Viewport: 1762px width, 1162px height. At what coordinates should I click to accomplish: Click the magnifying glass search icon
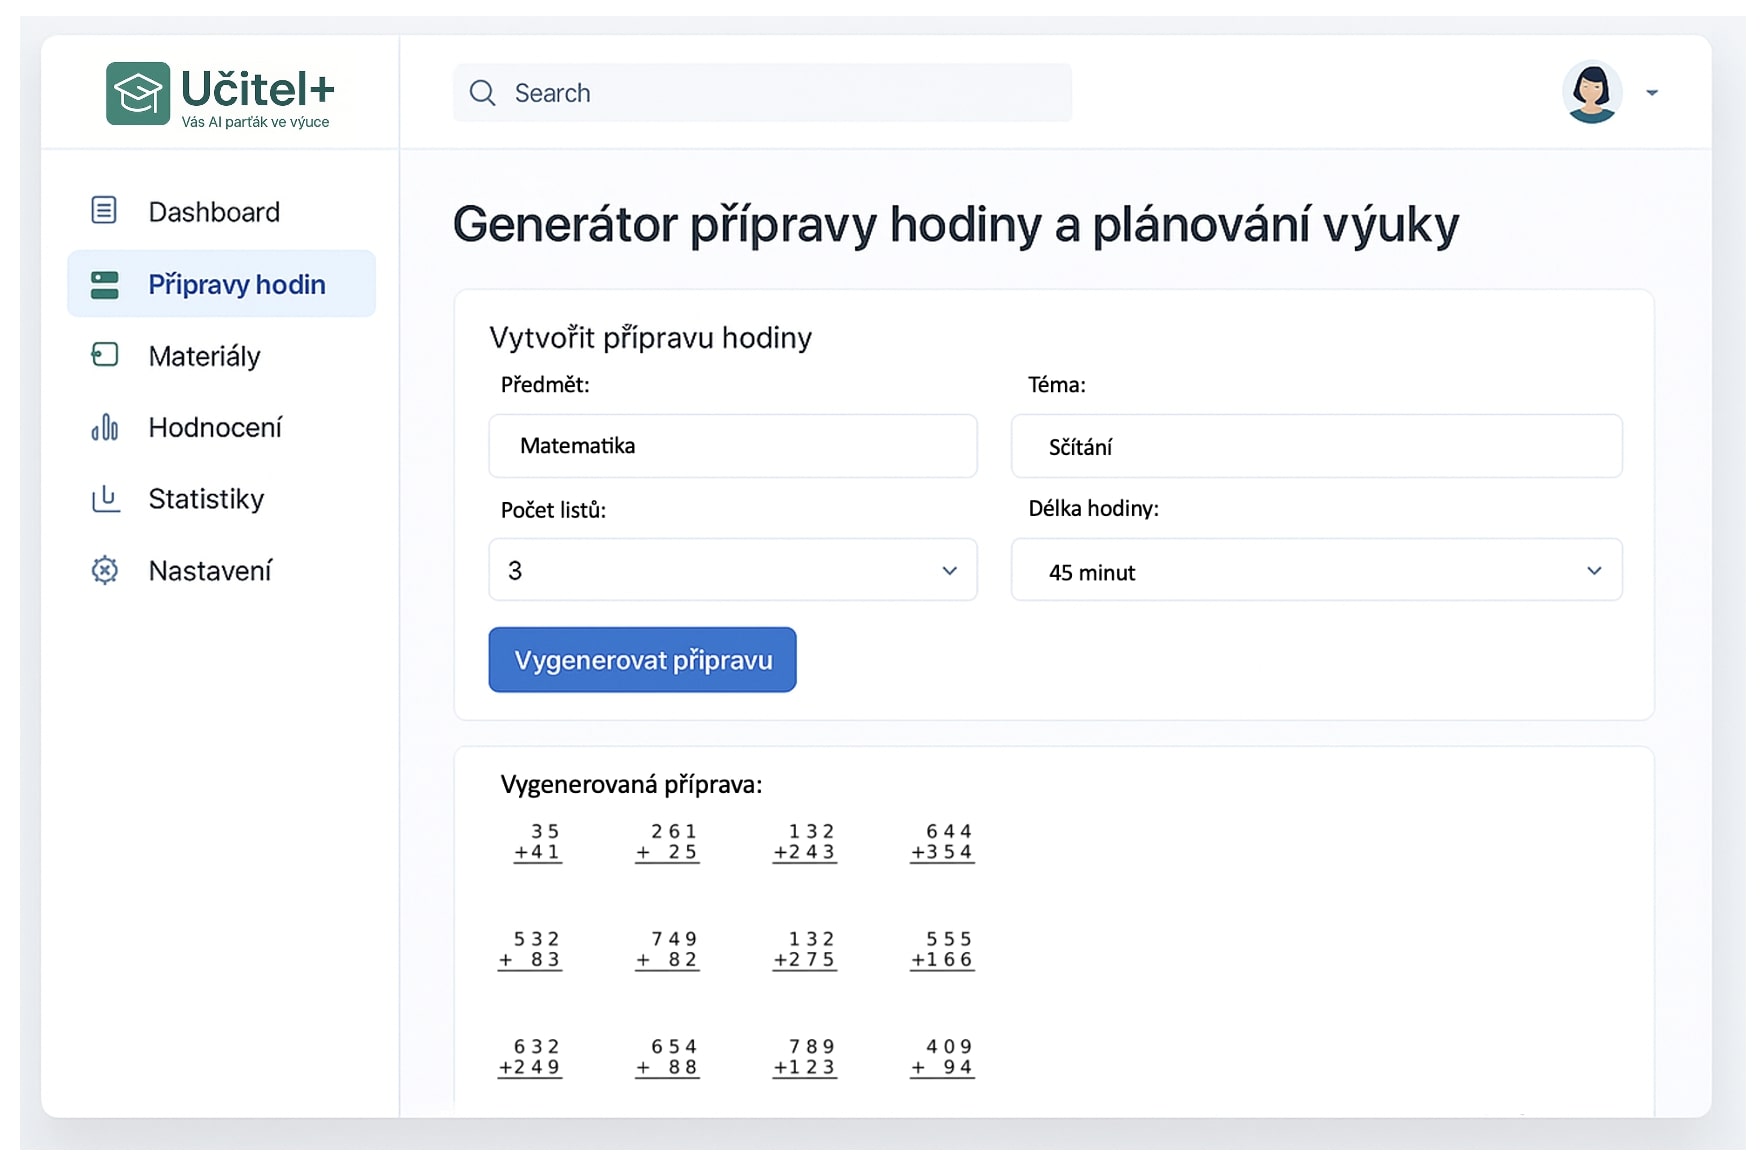483,93
